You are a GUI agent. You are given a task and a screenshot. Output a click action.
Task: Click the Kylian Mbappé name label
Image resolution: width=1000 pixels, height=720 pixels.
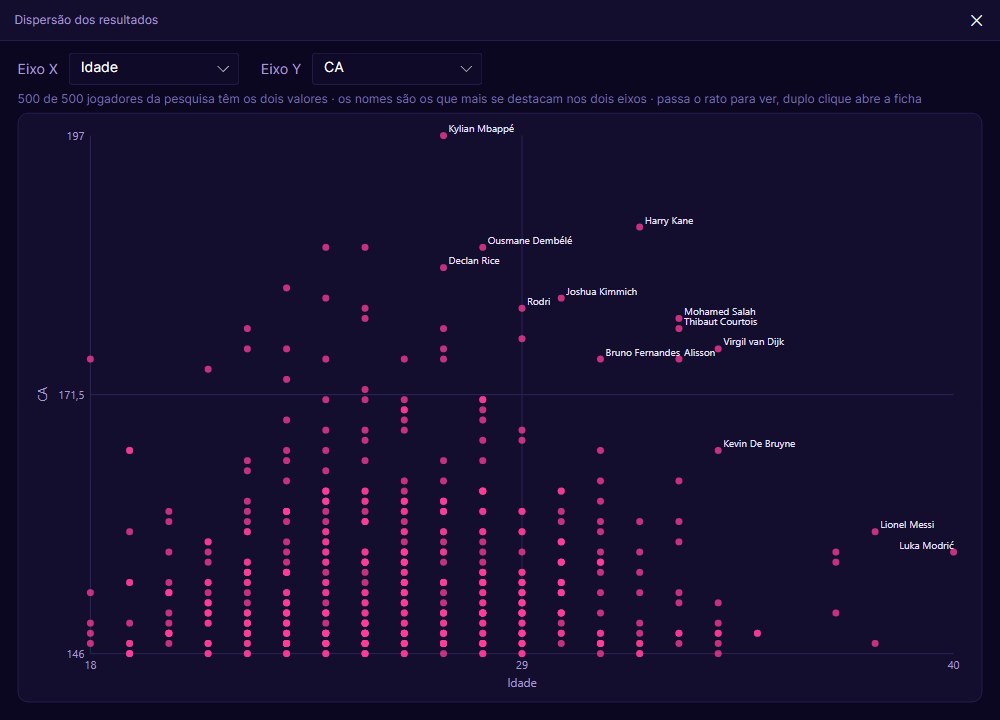click(x=481, y=129)
